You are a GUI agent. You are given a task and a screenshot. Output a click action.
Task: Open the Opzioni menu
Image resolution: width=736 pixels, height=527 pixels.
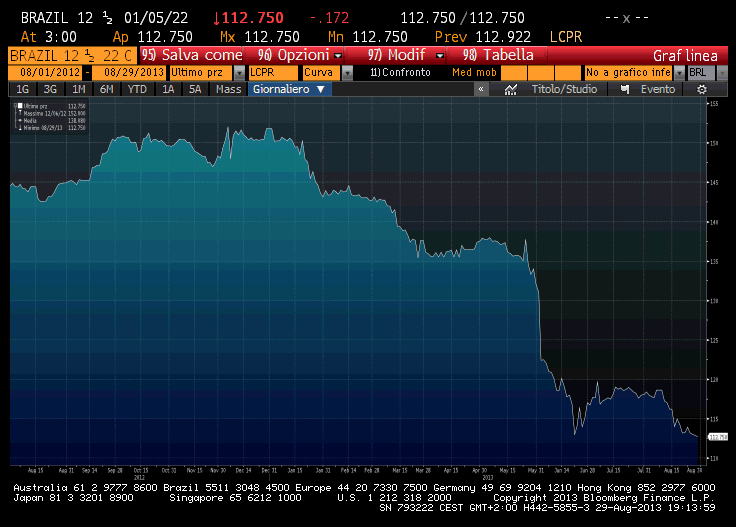299,55
